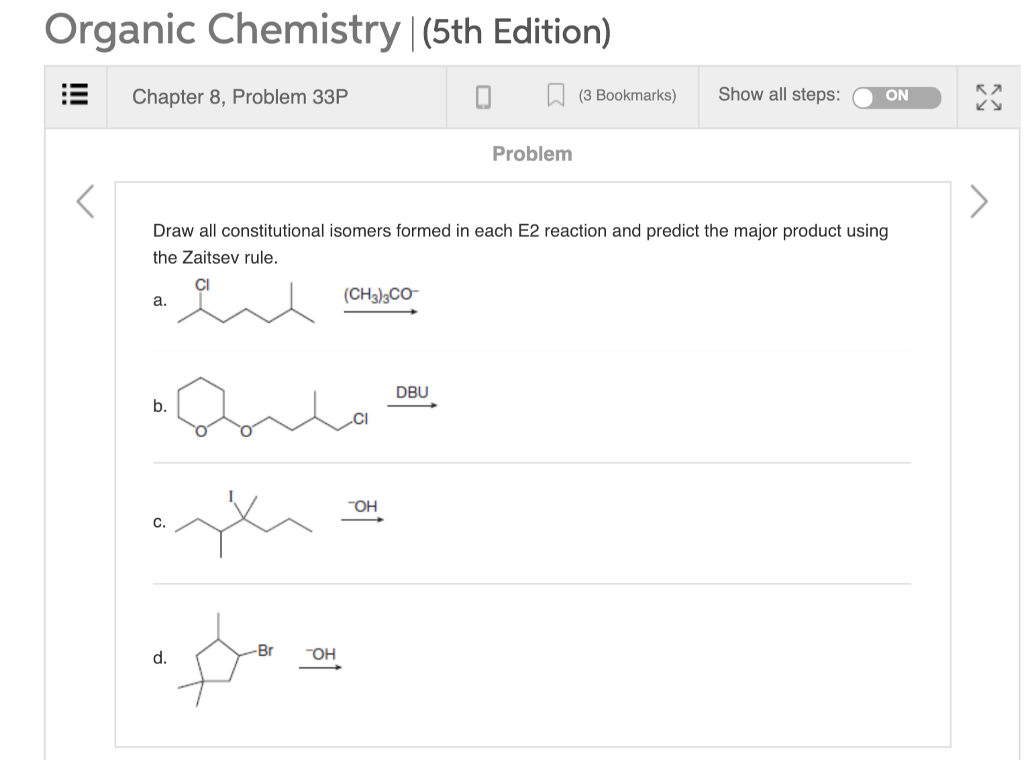Click the Zaitsev rule problem text area
Image resolution: width=1024 pixels, height=760 pixels.
tap(519, 243)
